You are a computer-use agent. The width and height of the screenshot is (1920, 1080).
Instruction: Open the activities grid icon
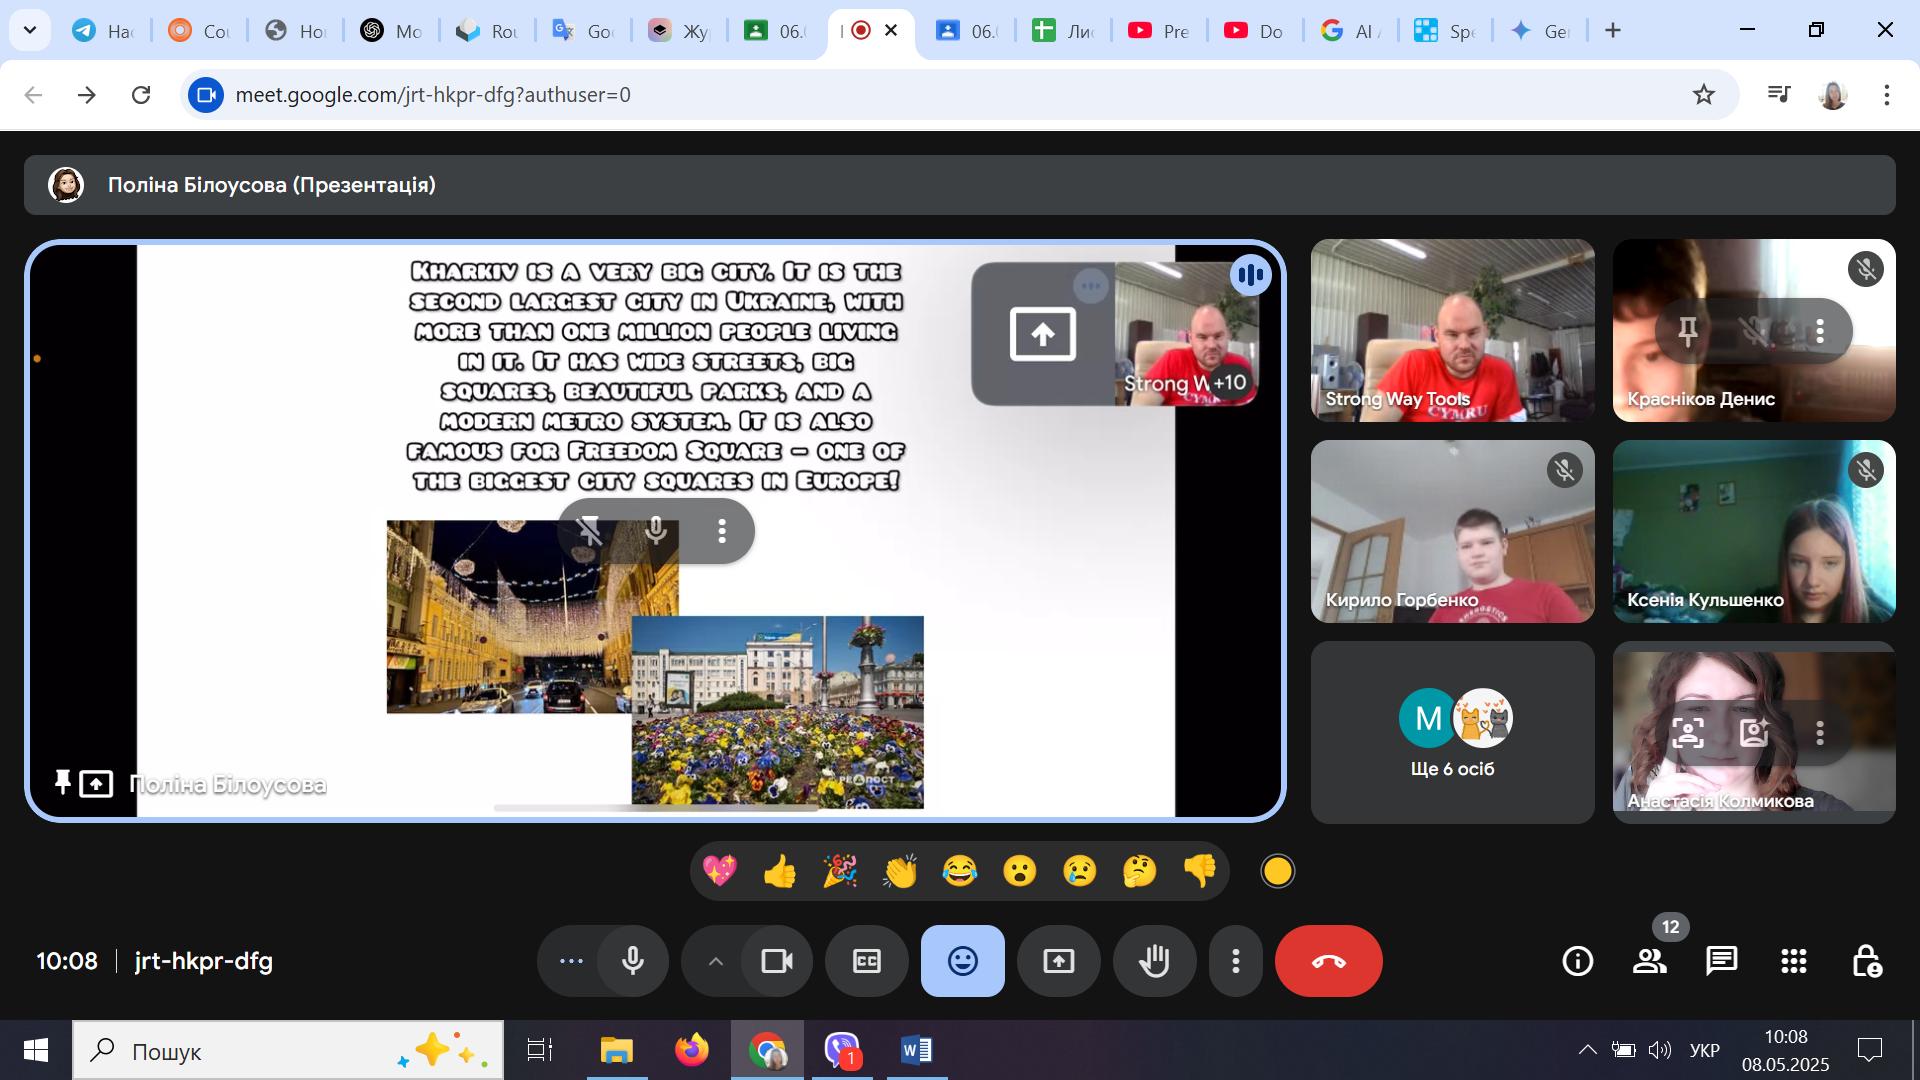[1793, 961]
